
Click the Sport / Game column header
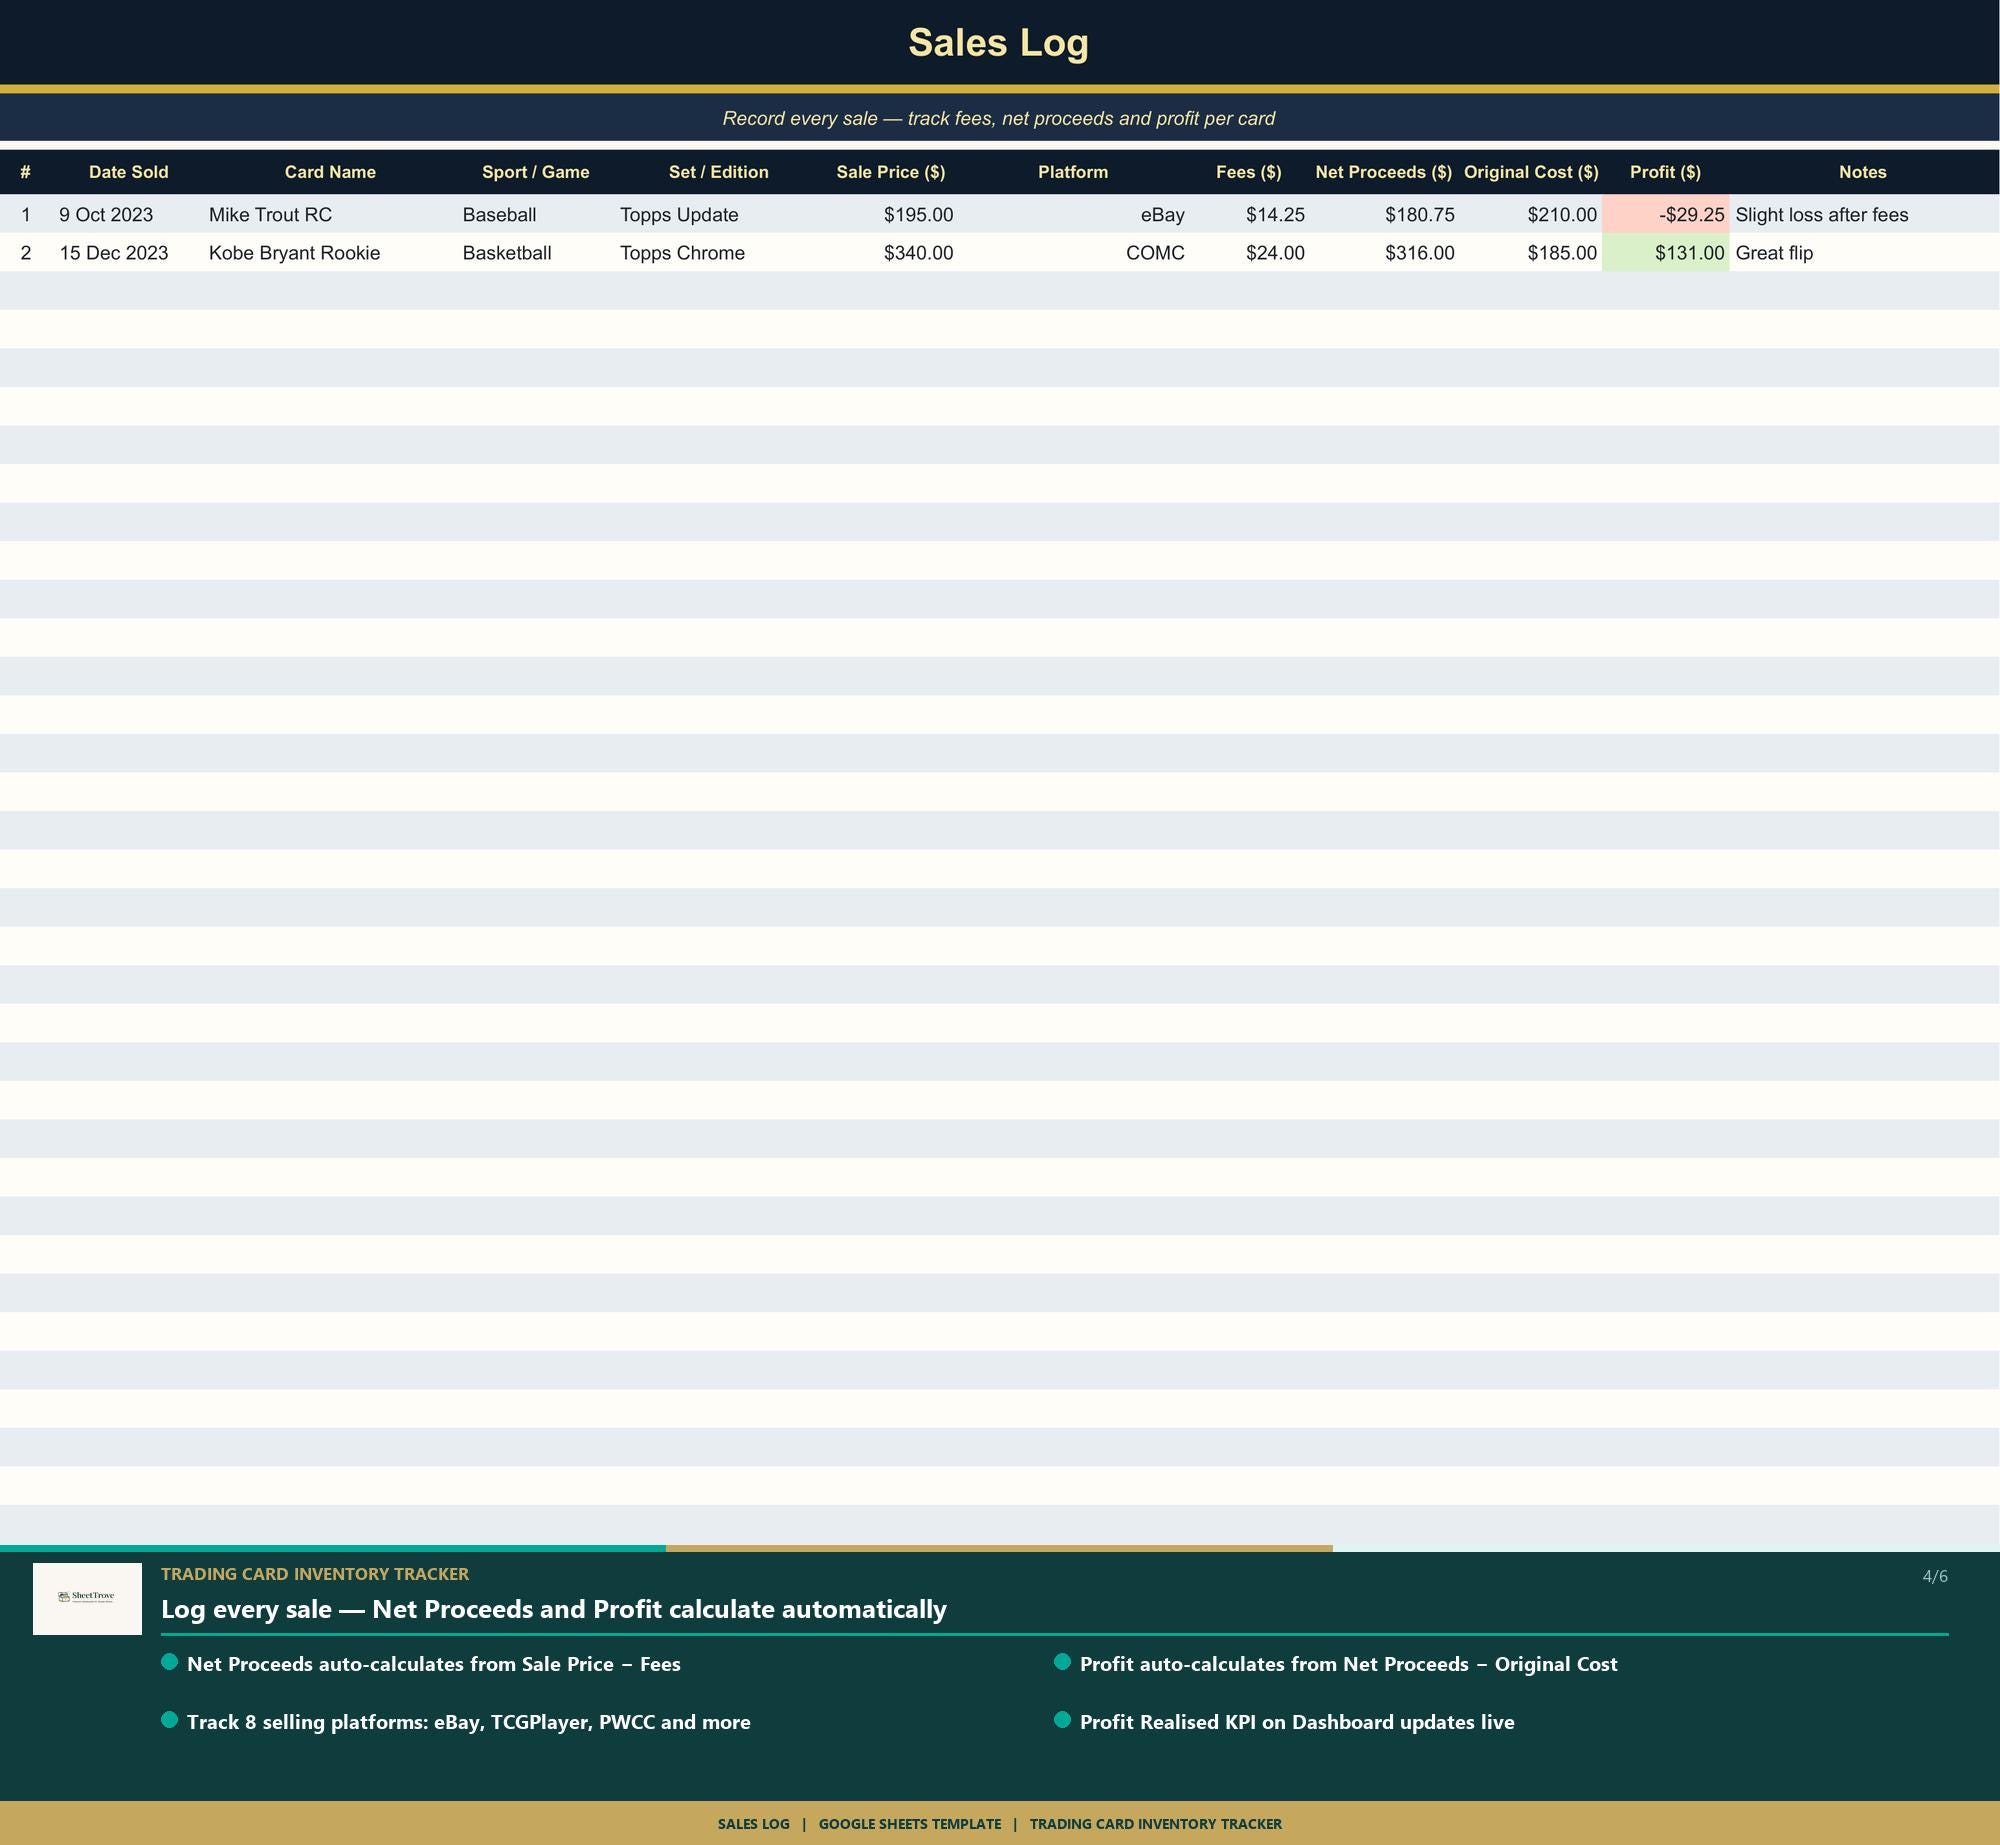[535, 172]
